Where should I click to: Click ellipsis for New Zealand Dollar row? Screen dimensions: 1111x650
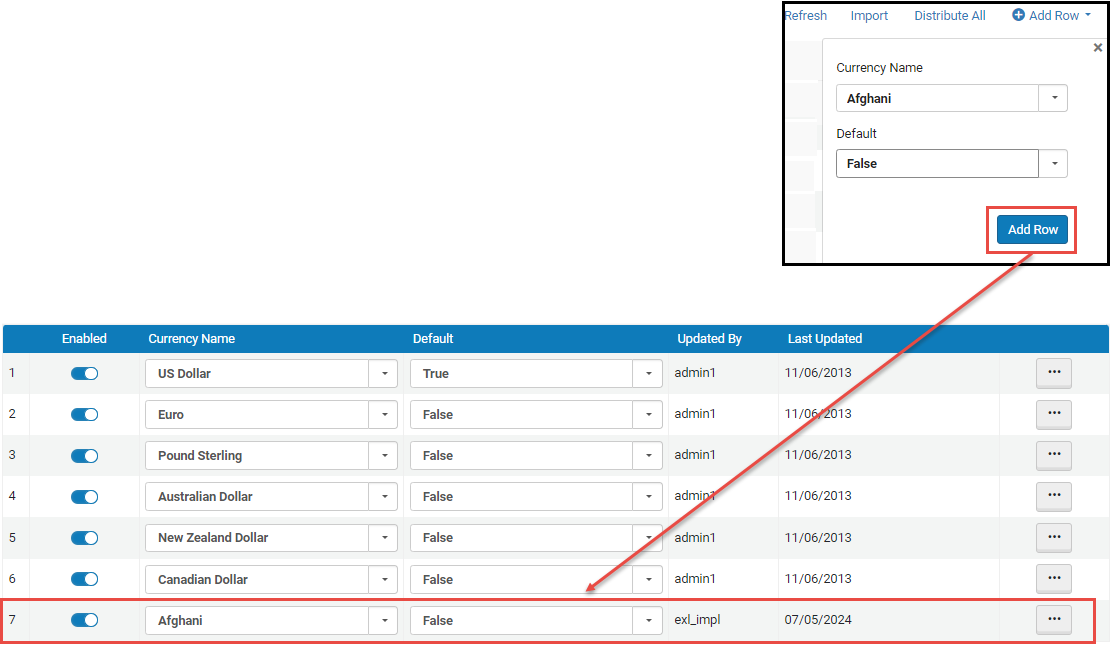click(1053, 537)
